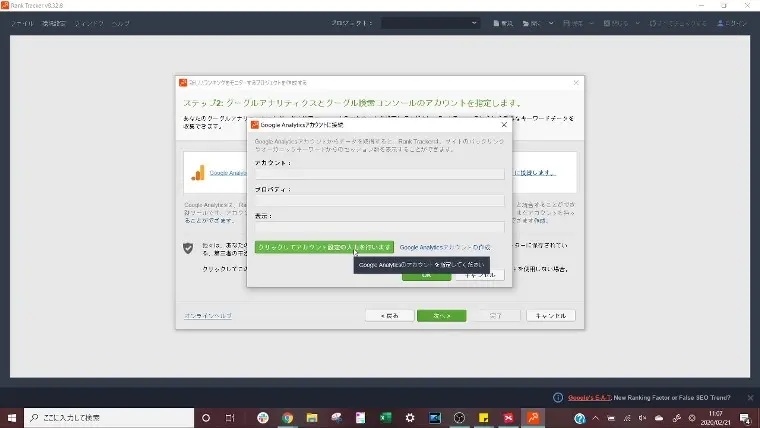Click the New project toolbar icon
Viewport: 760px width, 428px height.
point(504,23)
